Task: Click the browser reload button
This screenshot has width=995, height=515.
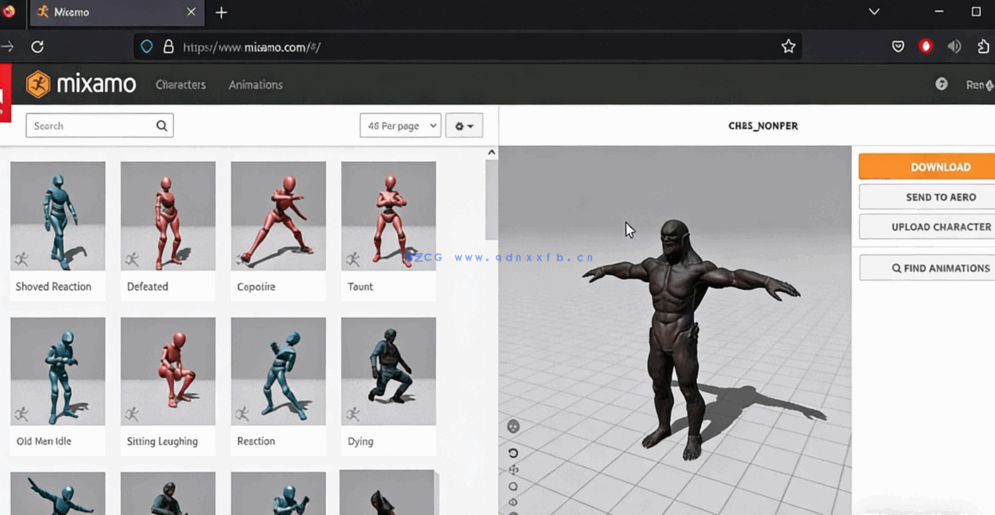Action: (x=37, y=47)
